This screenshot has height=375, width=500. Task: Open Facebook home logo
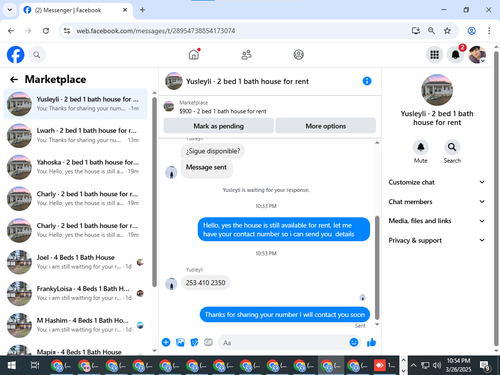tap(16, 55)
